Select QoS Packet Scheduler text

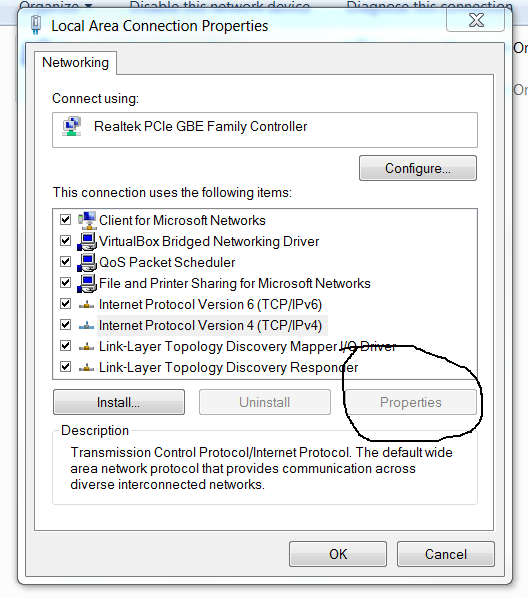[x=167, y=262]
